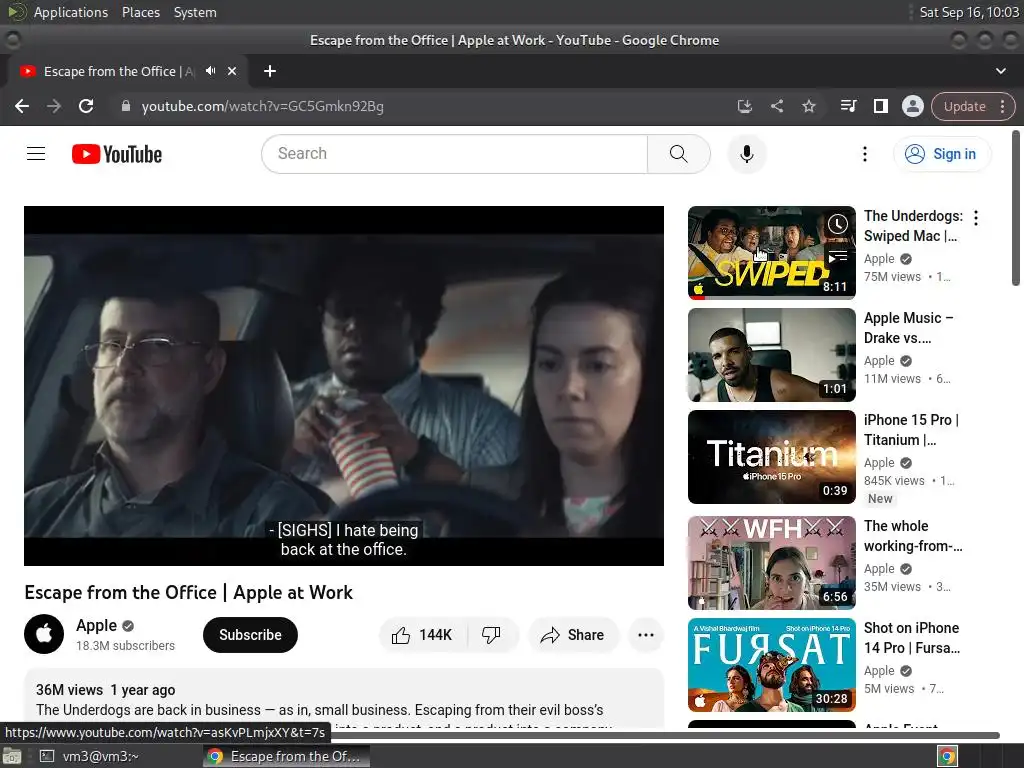Mute the tab via speaker icon
1024x768 pixels.
click(210, 71)
